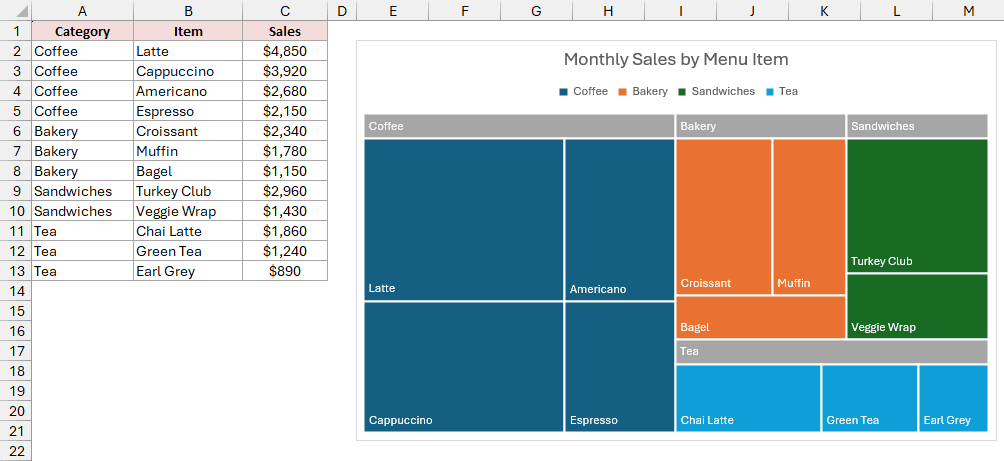This screenshot has width=1004, height=461.
Task: Click the $2,340 sales cell
Action: [285, 131]
